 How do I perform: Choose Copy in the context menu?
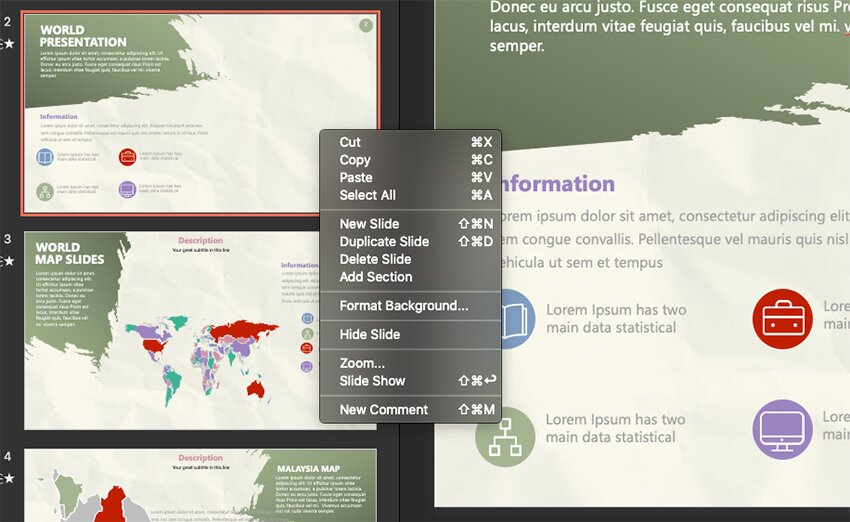[x=355, y=160]
